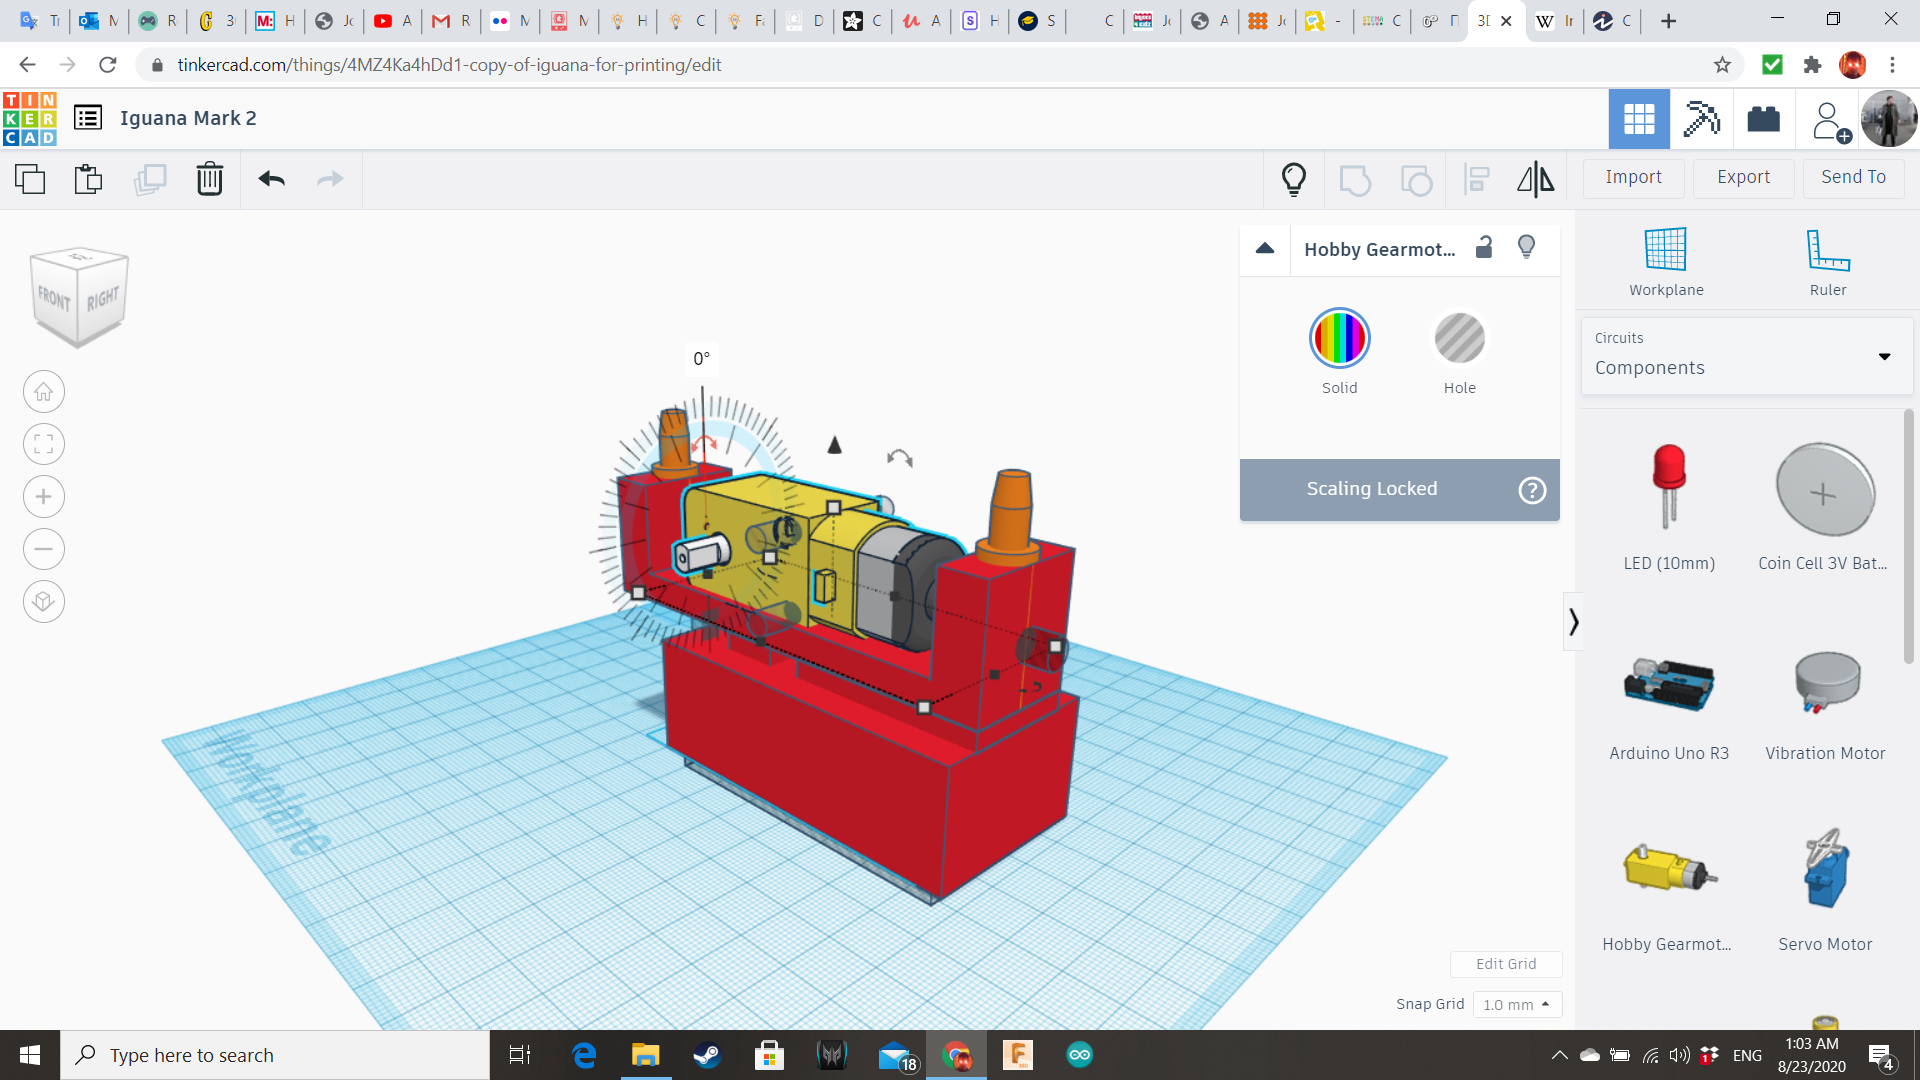
Task: Click the Export button
Action: tap(1743, 177)
